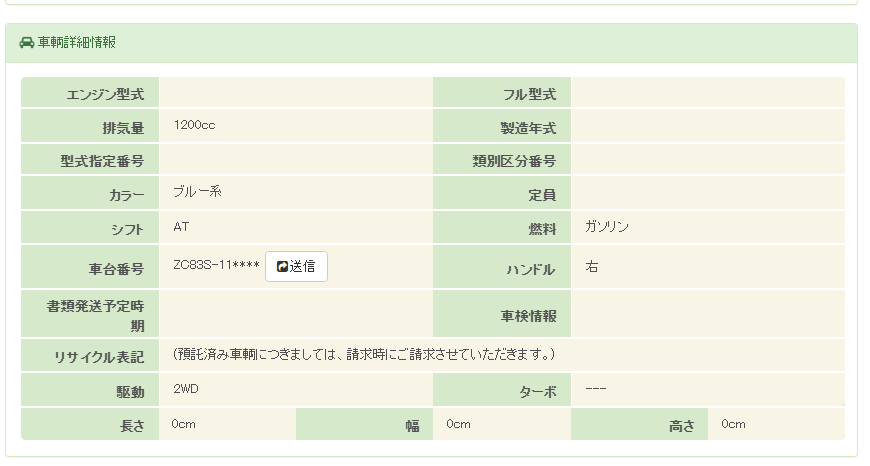Click the エンジン型式 label cell
The width and height of the screenshot is (870, 466).
(x=90, y=94)
